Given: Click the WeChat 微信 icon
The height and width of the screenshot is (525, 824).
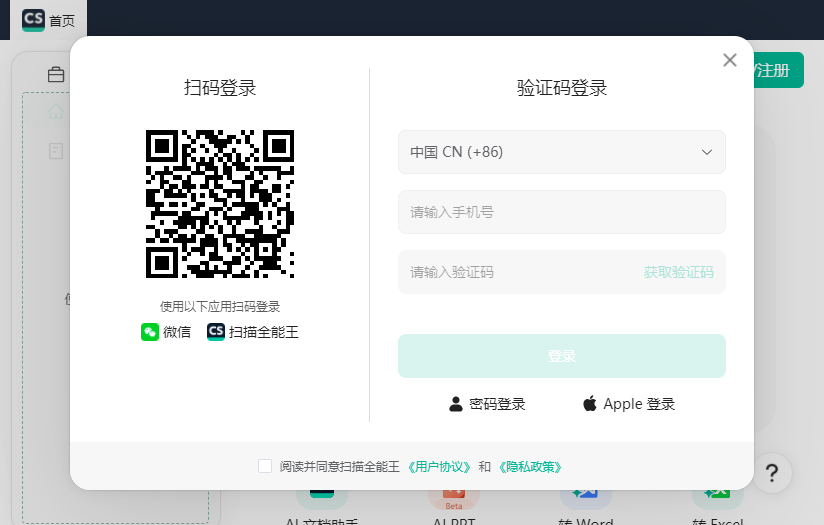Looking at the screenshot, I should pos(150,332).
